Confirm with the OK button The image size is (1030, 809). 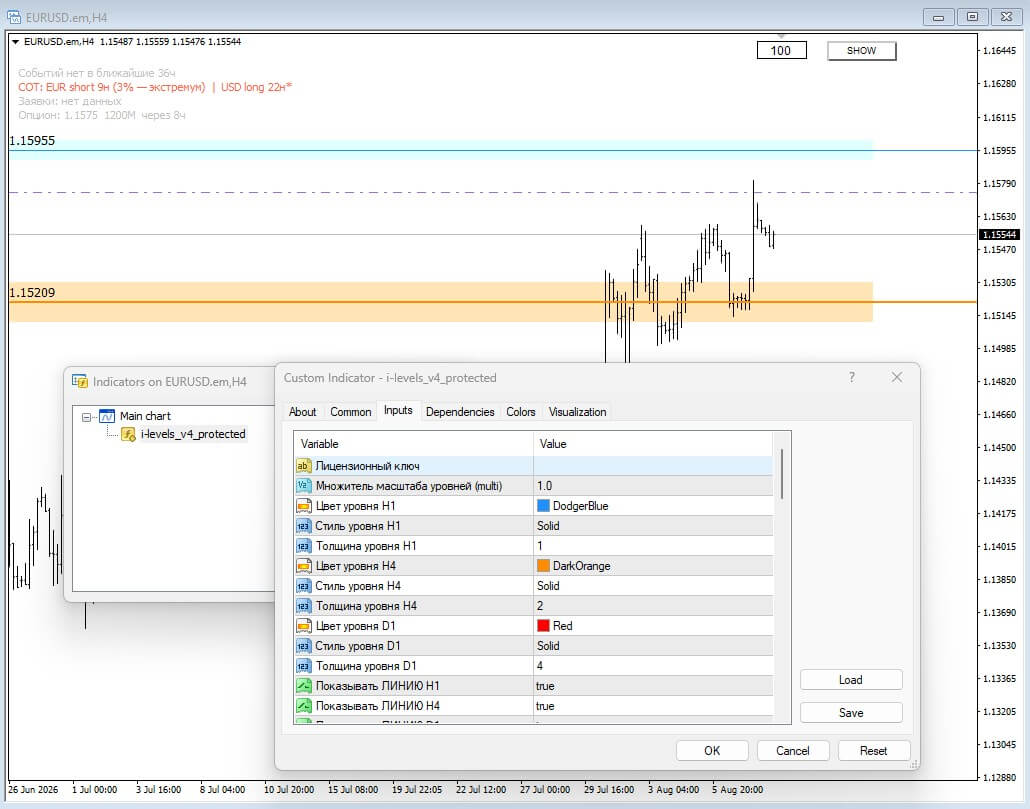coord(712,751)
